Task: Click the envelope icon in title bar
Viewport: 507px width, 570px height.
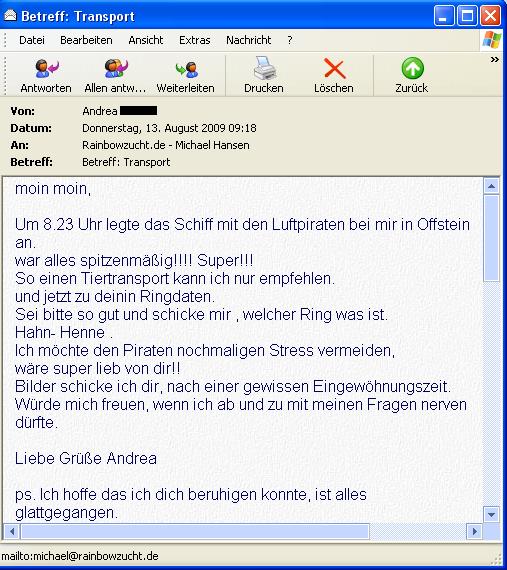Action: tap(10, 16)
